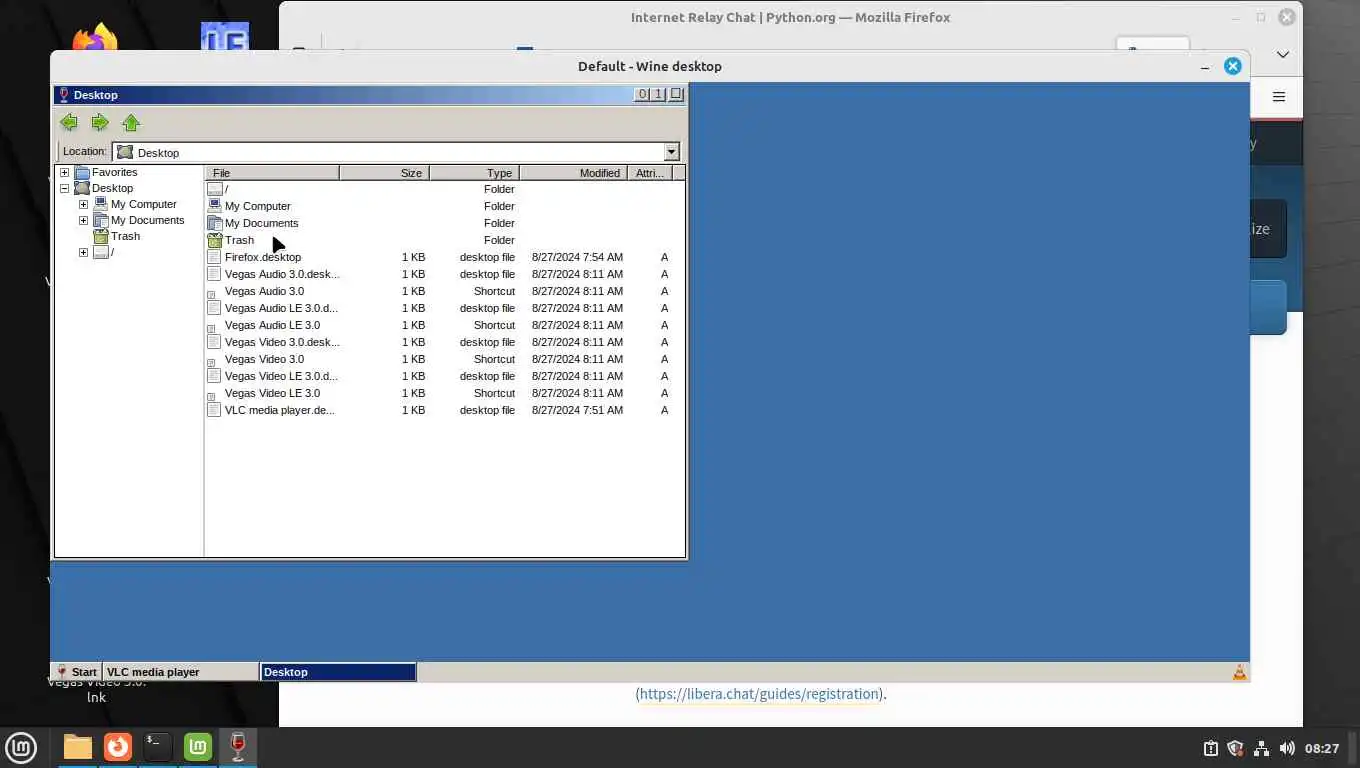Select the Desktop icon in the tree pane
This screenshot has width=1360, height=768.
click(x=82, y=188)
